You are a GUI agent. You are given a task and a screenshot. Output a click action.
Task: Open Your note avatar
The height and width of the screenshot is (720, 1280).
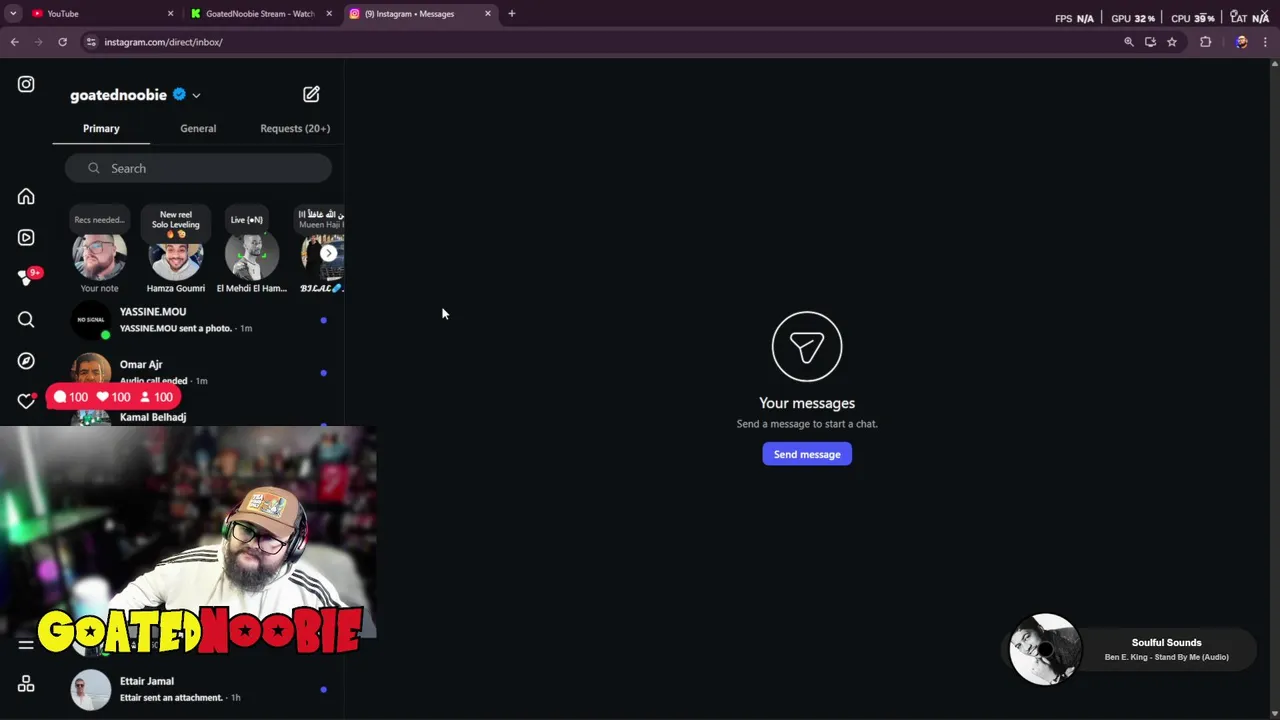point(99,256)
